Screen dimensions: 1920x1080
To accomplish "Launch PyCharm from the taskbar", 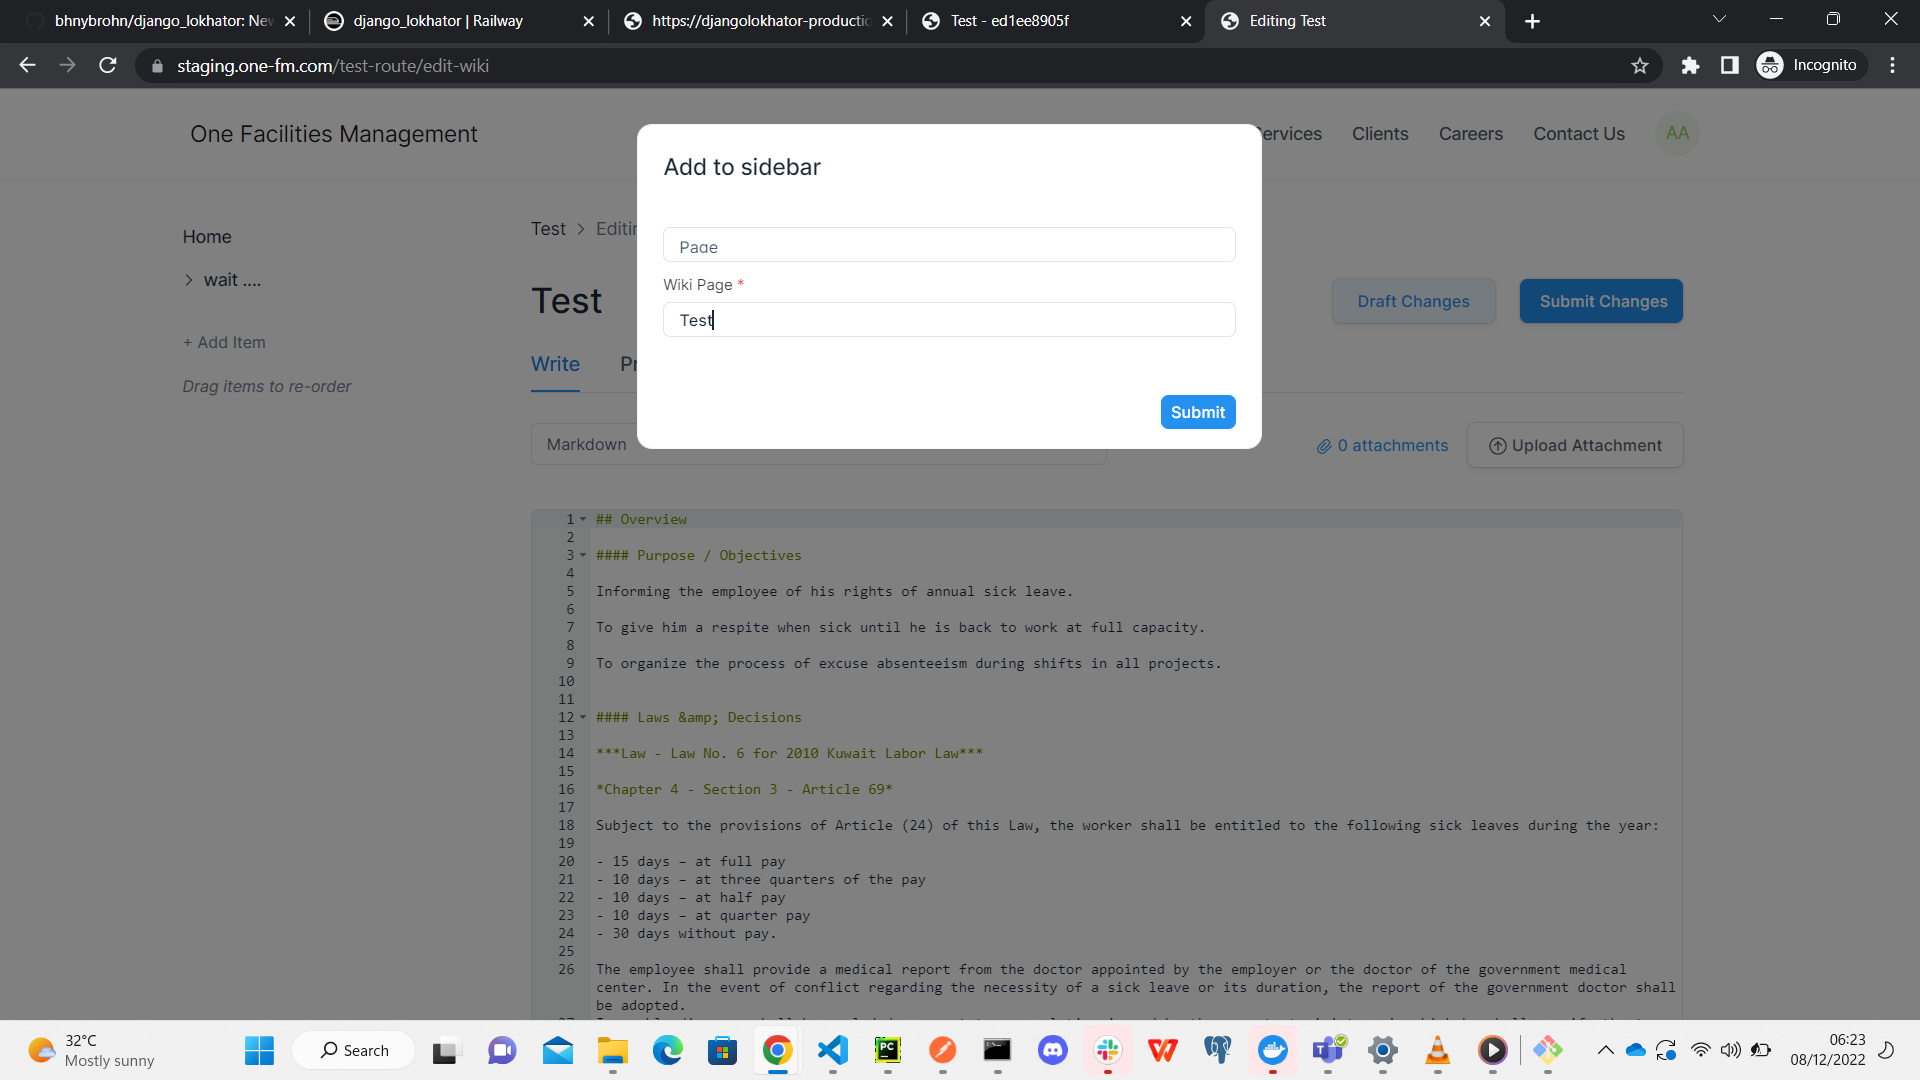I will [889, 1051].
